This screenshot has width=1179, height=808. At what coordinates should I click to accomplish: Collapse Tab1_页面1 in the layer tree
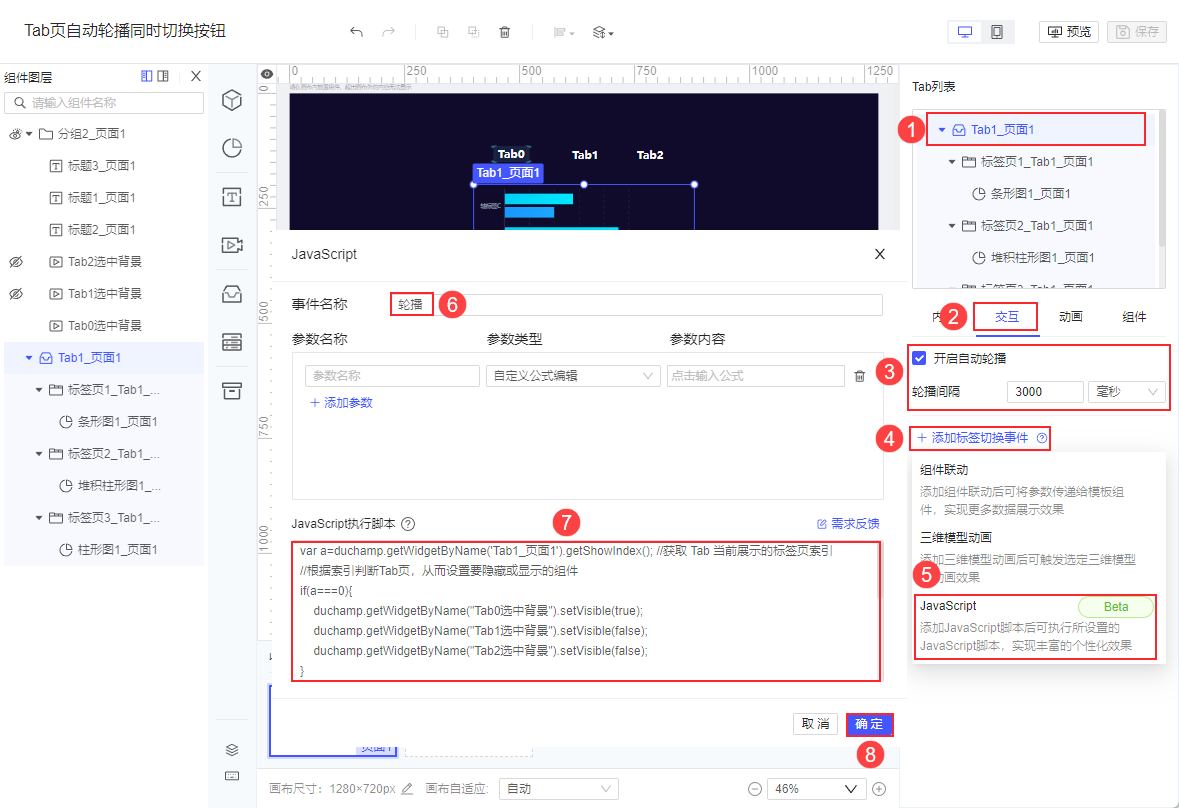coord(29,358)
